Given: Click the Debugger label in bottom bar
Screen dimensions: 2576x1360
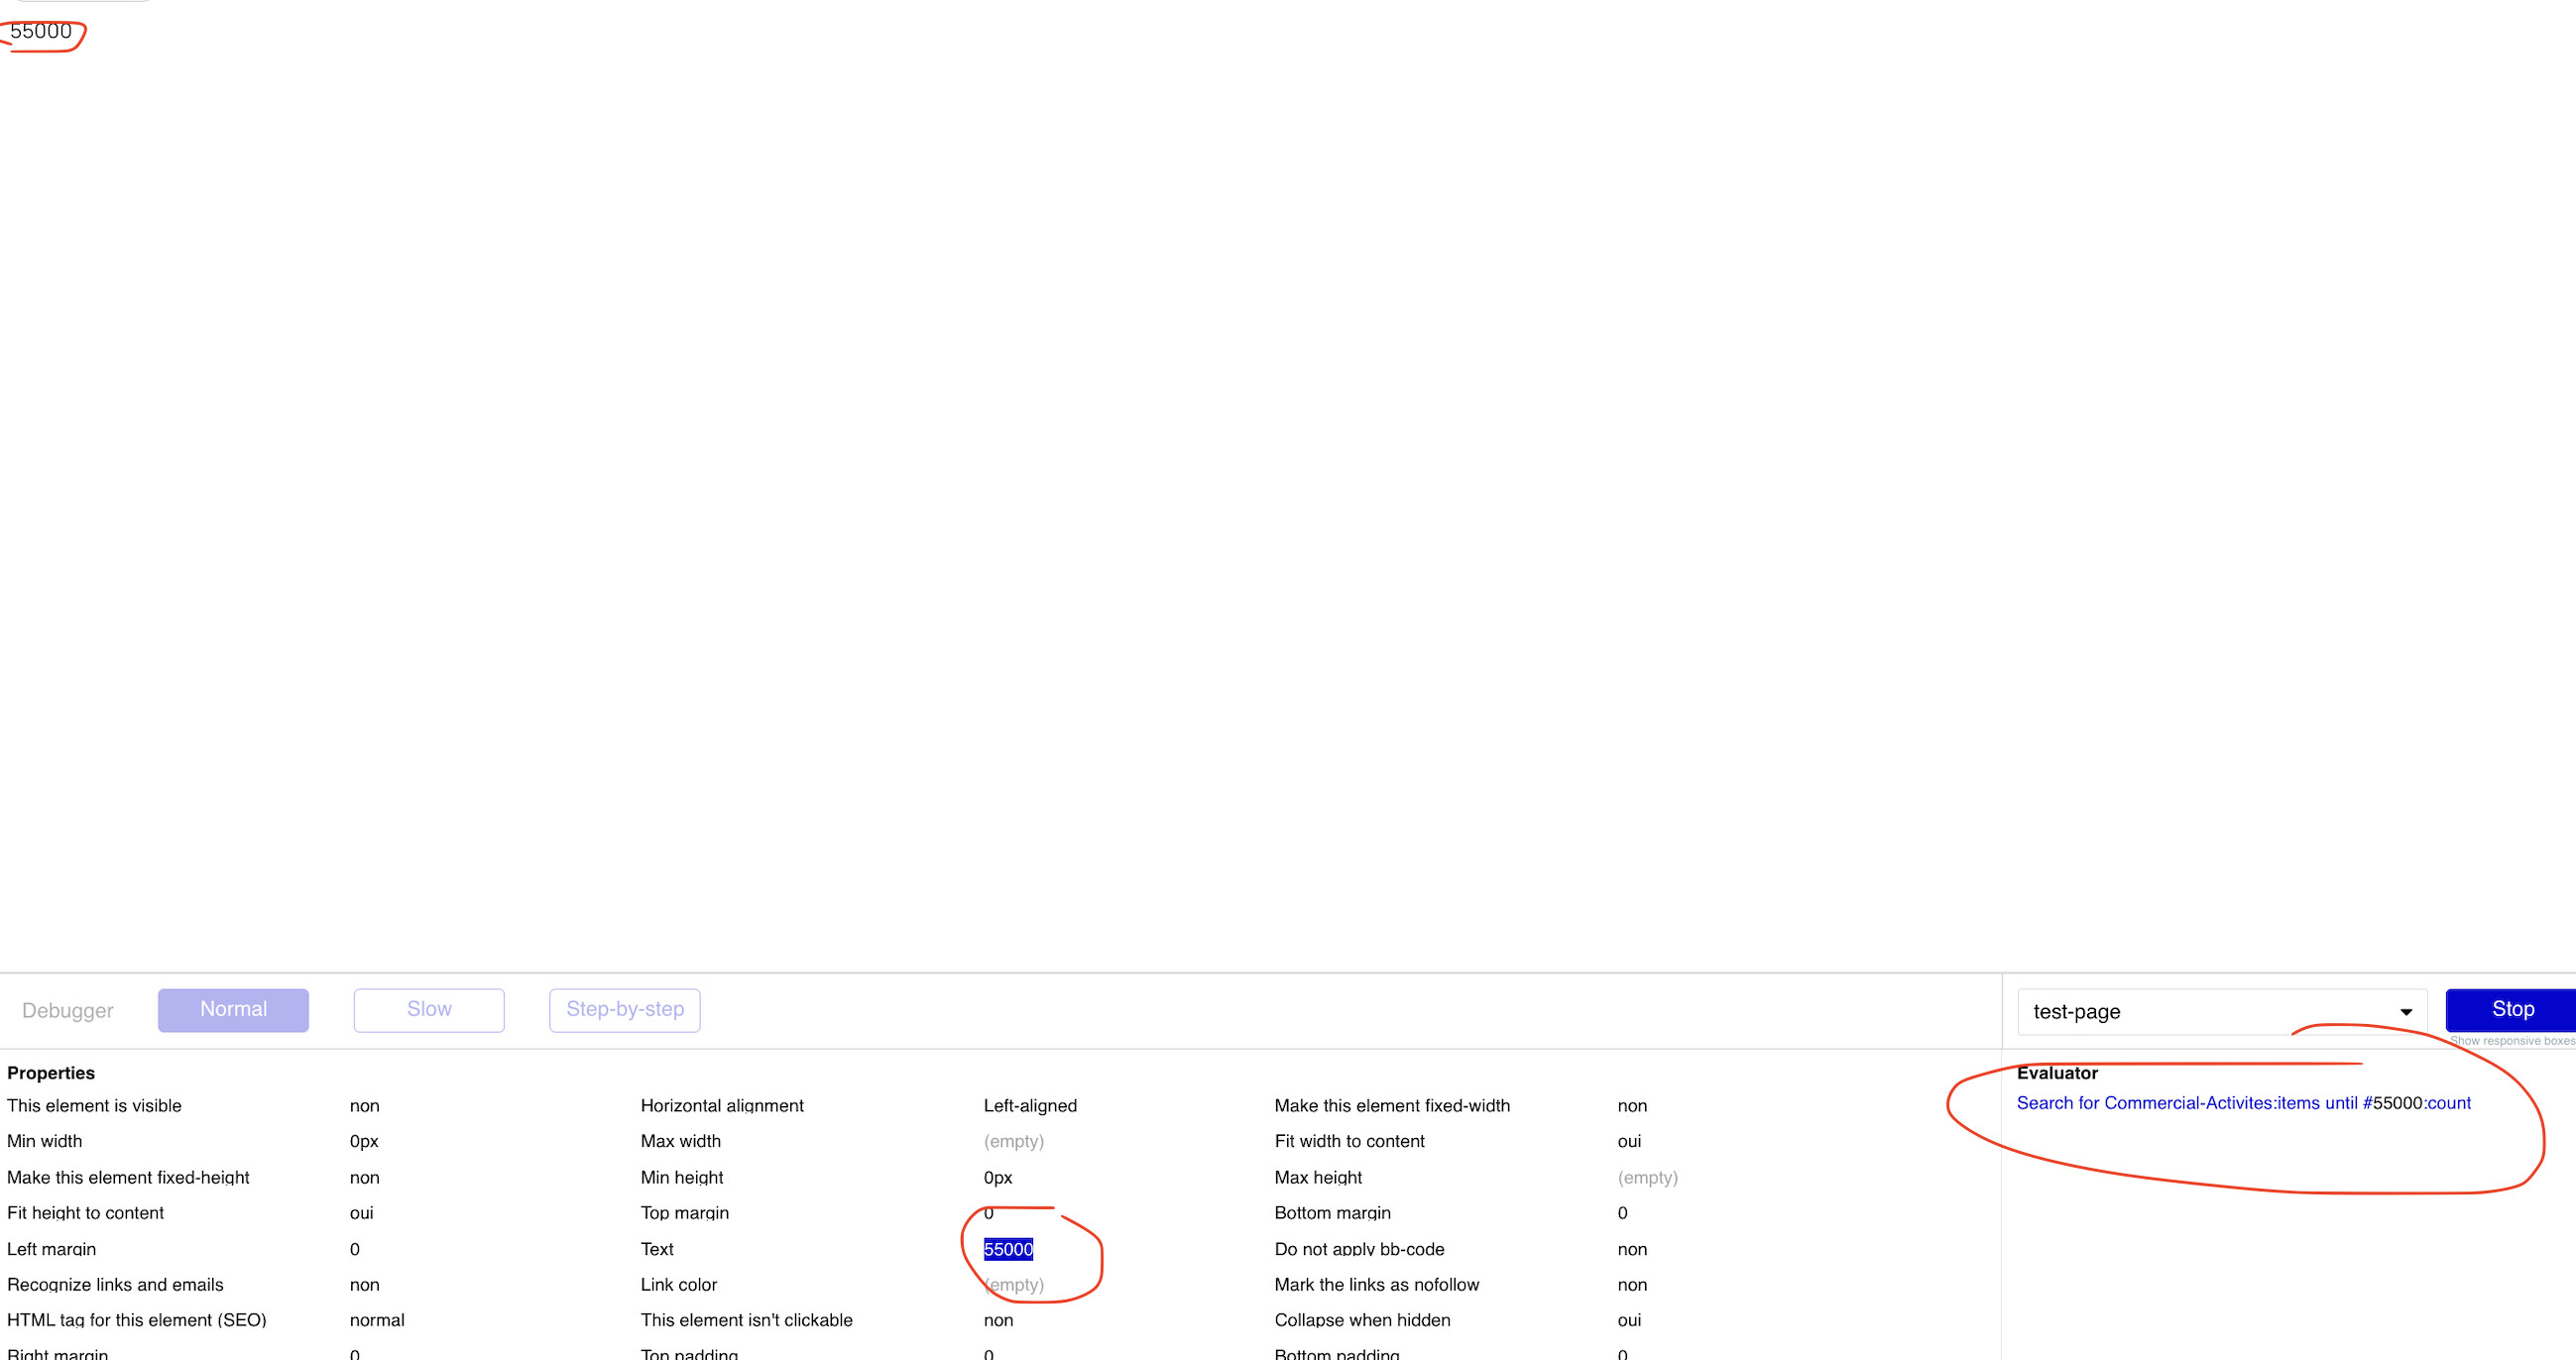Looking at the screenshot, I should click(x=68, y=1011).
